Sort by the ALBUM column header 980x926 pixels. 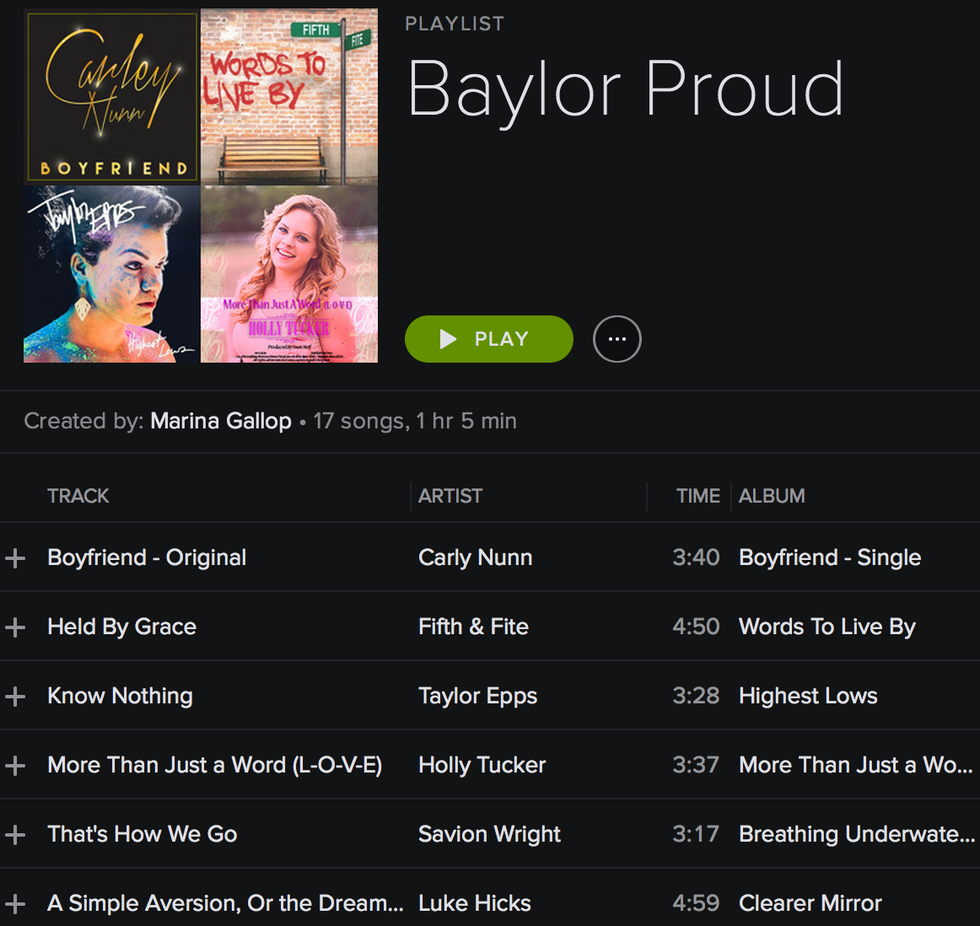771,496
